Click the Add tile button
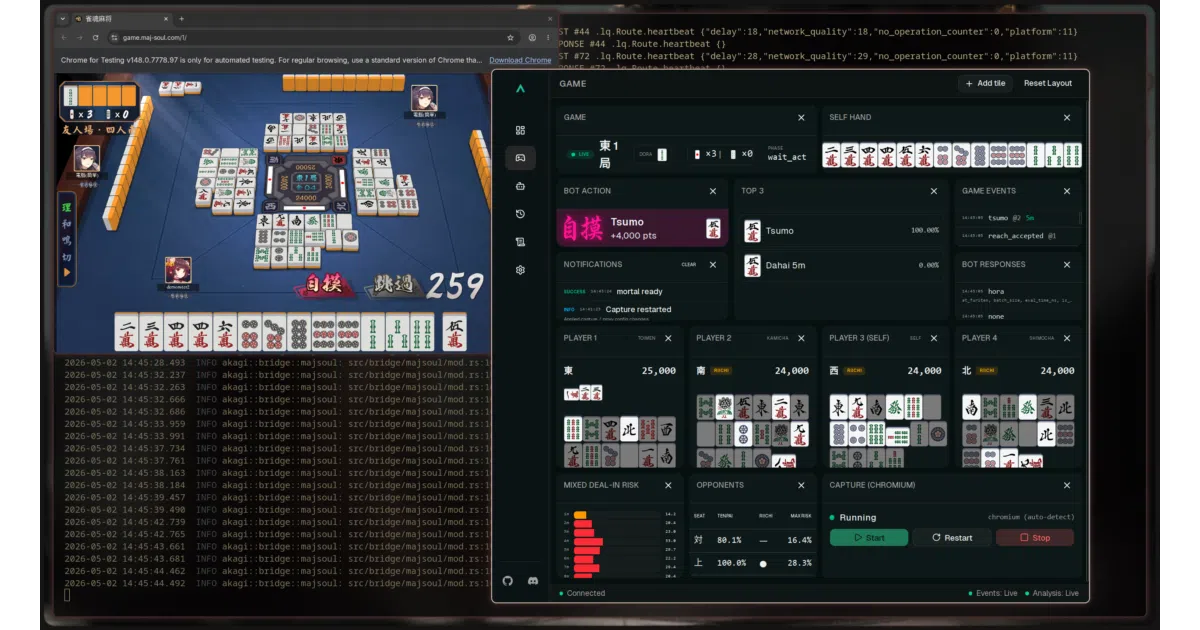The image size is (1200, 630). [985, 84]
